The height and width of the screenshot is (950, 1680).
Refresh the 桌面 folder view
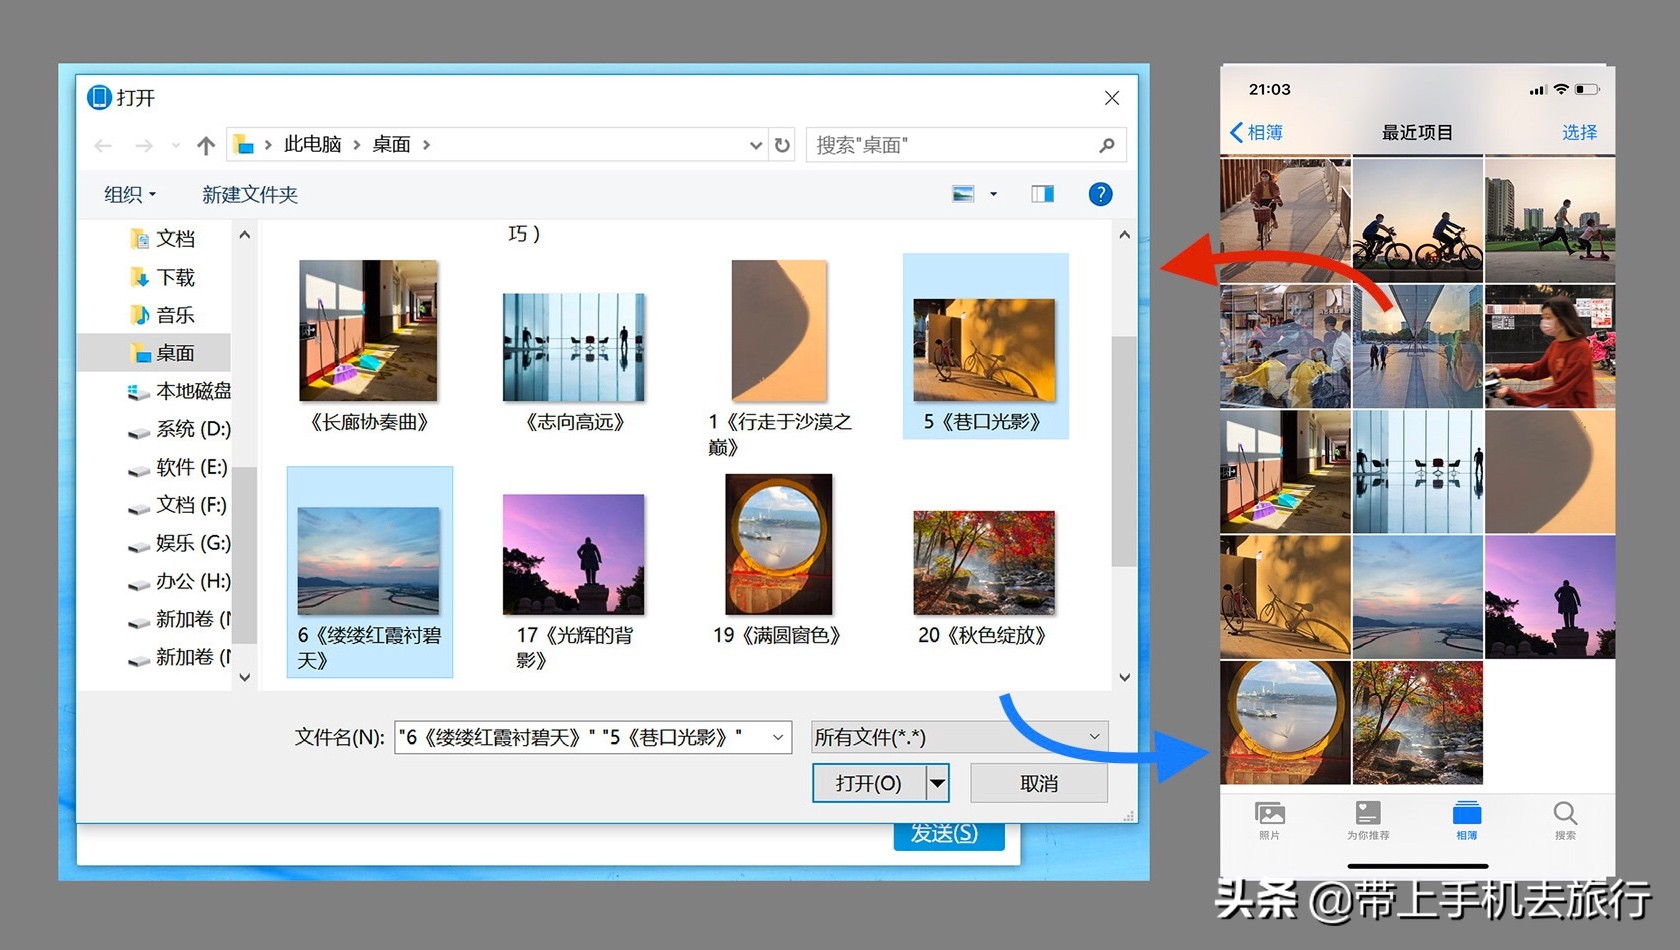pos(782,145)
